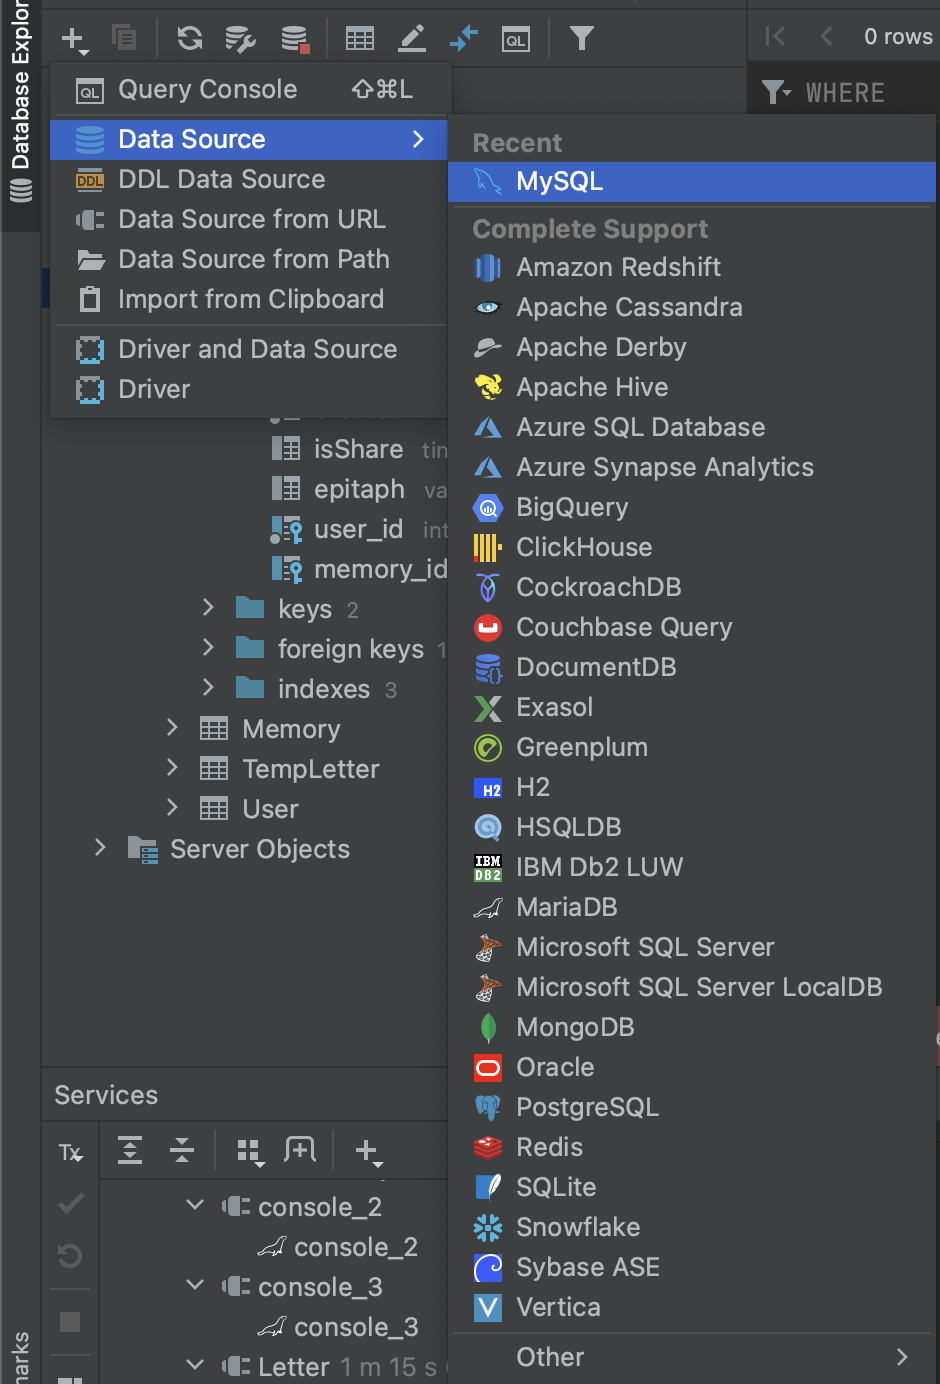Select BigQuery data source
940x1384 pixels.
coord(692,507)
